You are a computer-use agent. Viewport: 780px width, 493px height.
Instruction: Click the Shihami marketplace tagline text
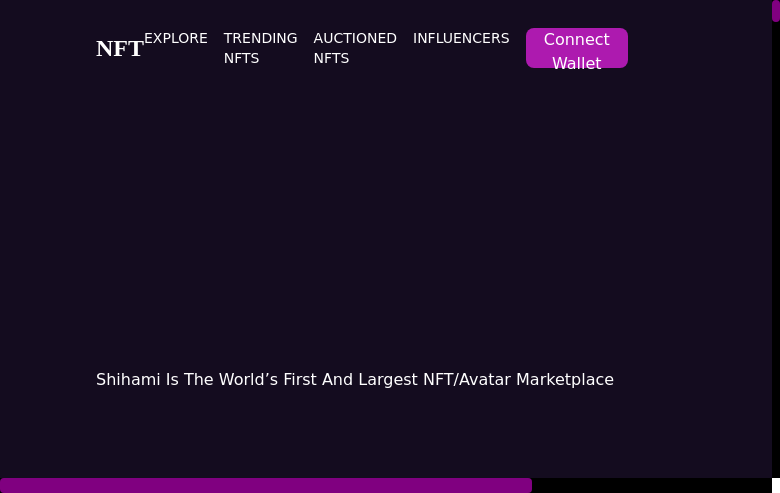pos(355,380)
